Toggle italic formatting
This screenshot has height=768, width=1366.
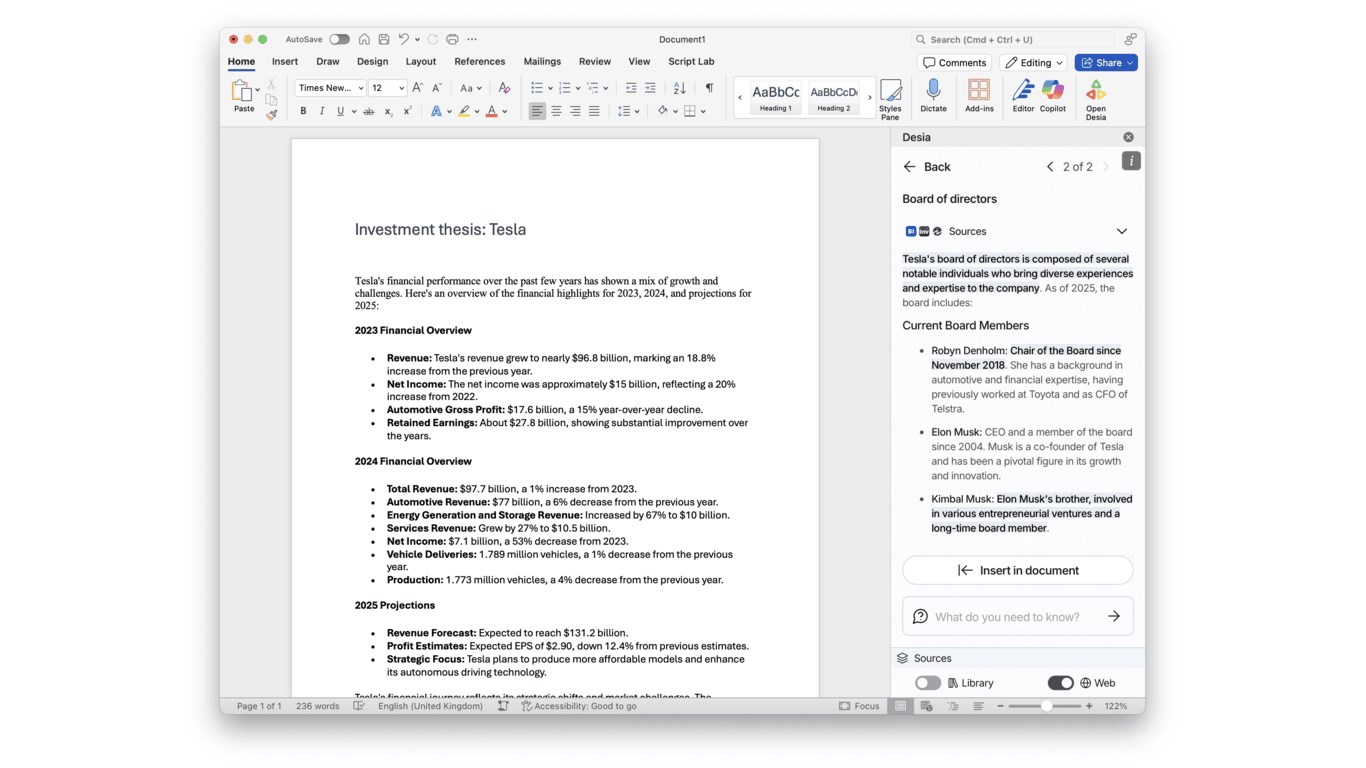point(322,111)
